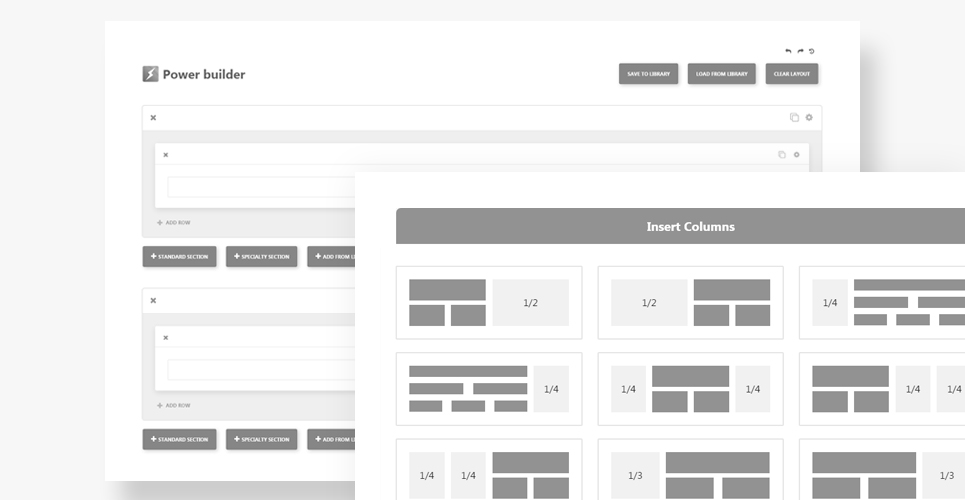Screen dimensions: 965x500
Task: Click the Power builder logo icon
Action: click(x=150, y=74)
